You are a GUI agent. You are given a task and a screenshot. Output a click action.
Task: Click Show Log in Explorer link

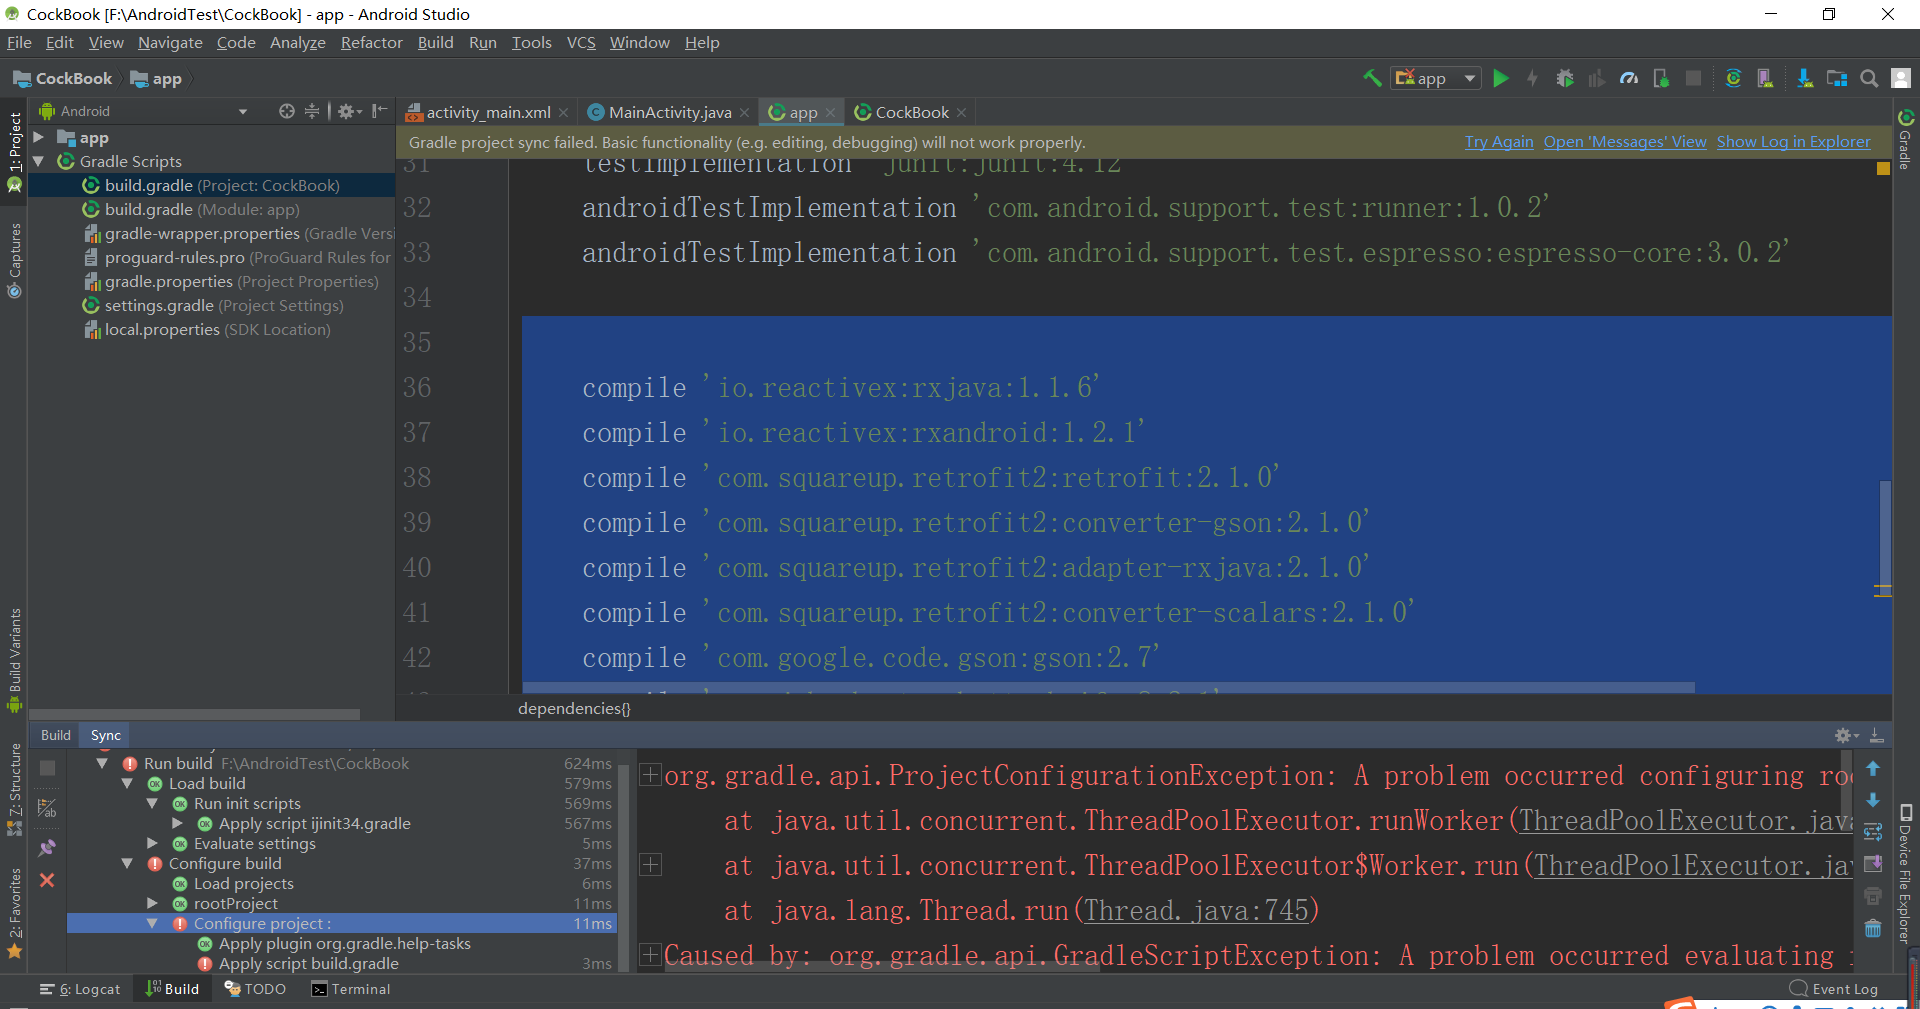[1793, 142]
